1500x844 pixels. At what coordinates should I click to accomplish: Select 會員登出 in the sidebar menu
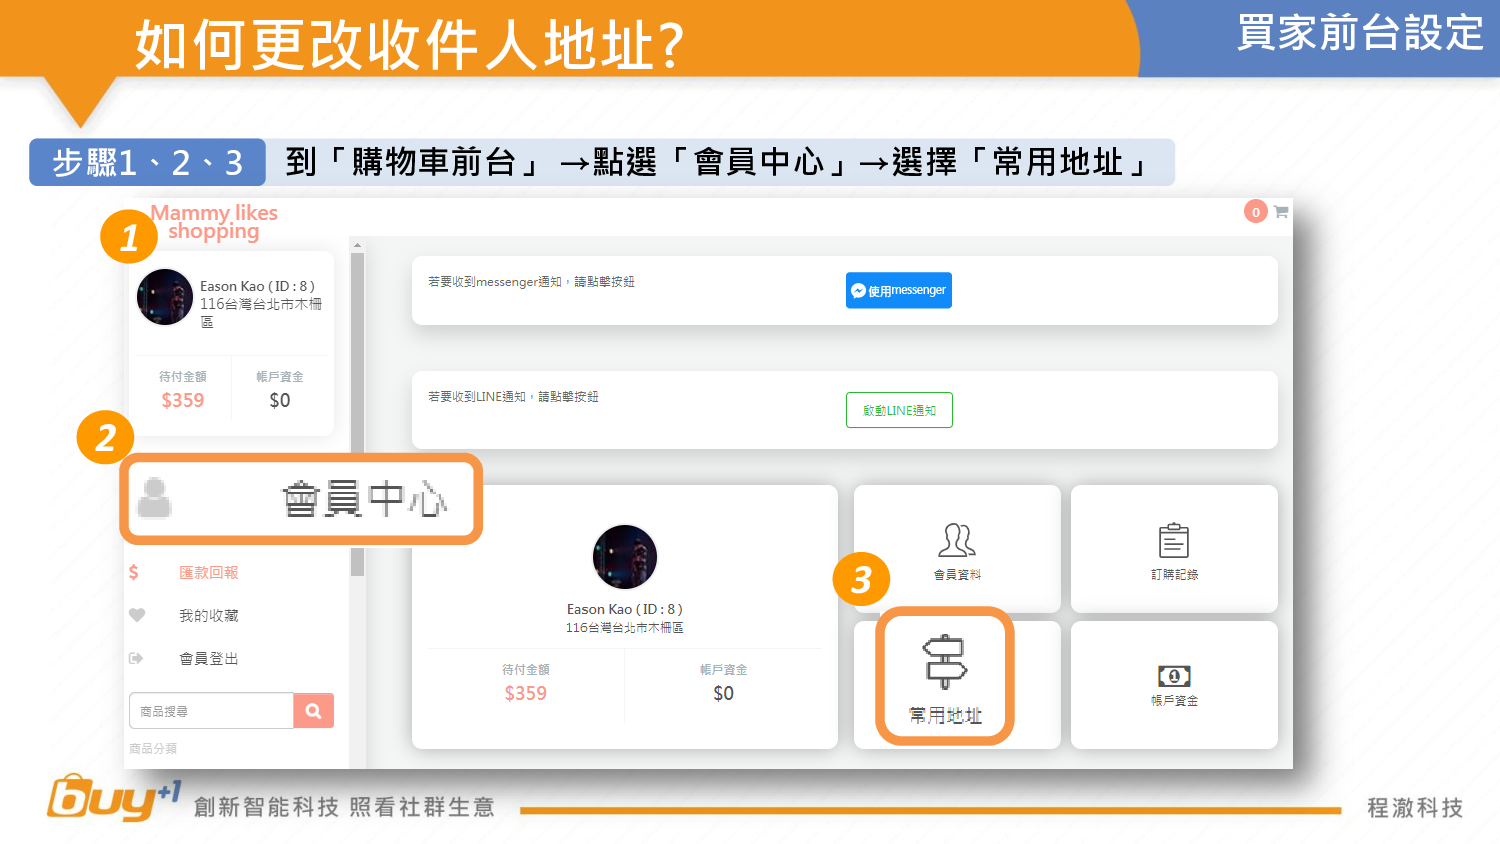point(208,659)
